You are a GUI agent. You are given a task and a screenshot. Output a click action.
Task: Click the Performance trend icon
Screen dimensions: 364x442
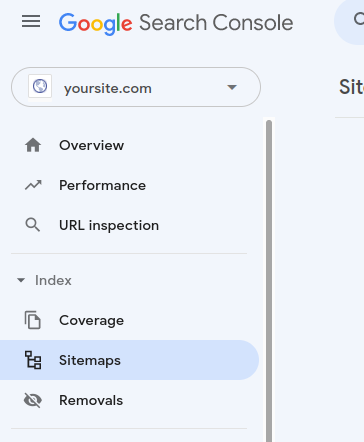click(33, 185)
